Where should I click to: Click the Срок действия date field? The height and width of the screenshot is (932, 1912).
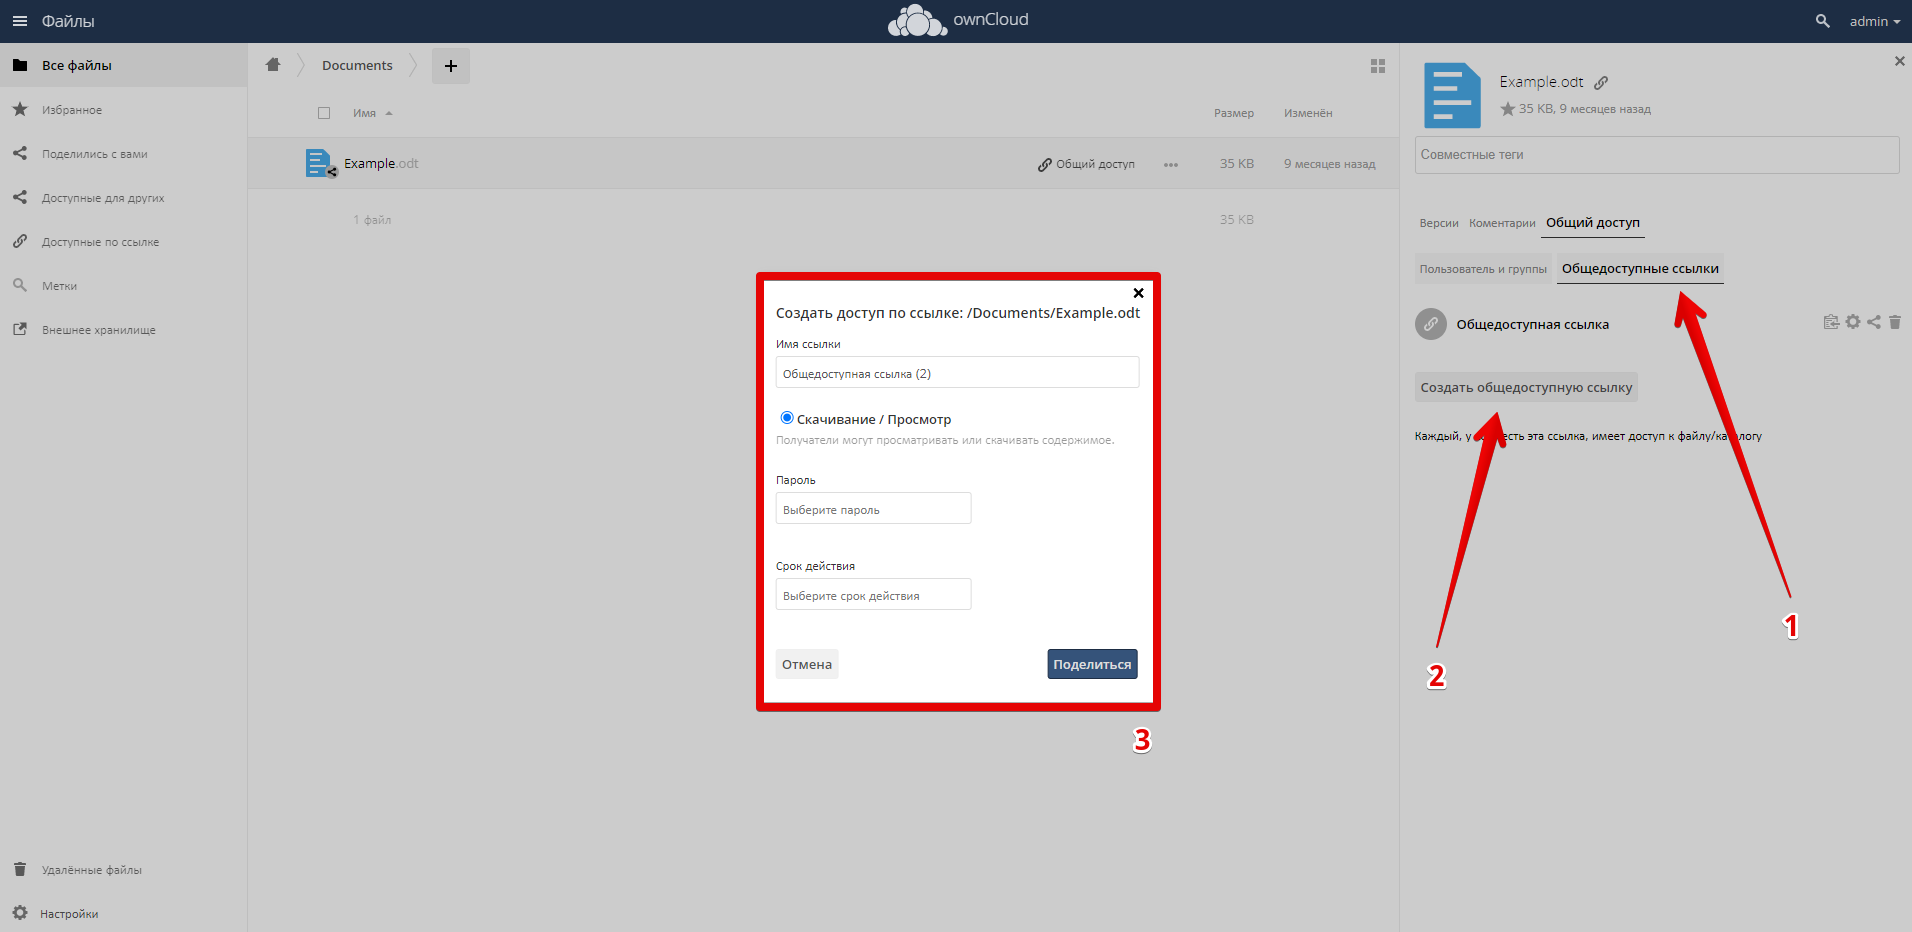(x=873, y=595)
